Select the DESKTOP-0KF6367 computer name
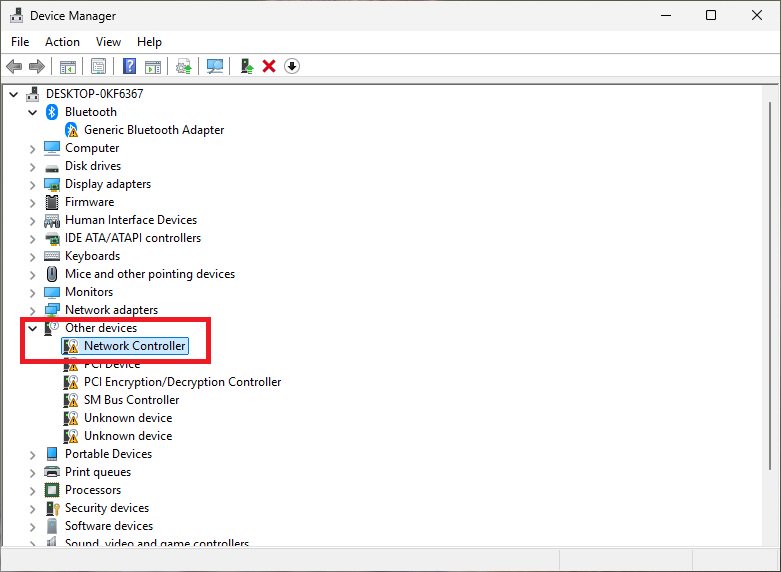Screen dimensions: 781x572 [x=94, y=94]
